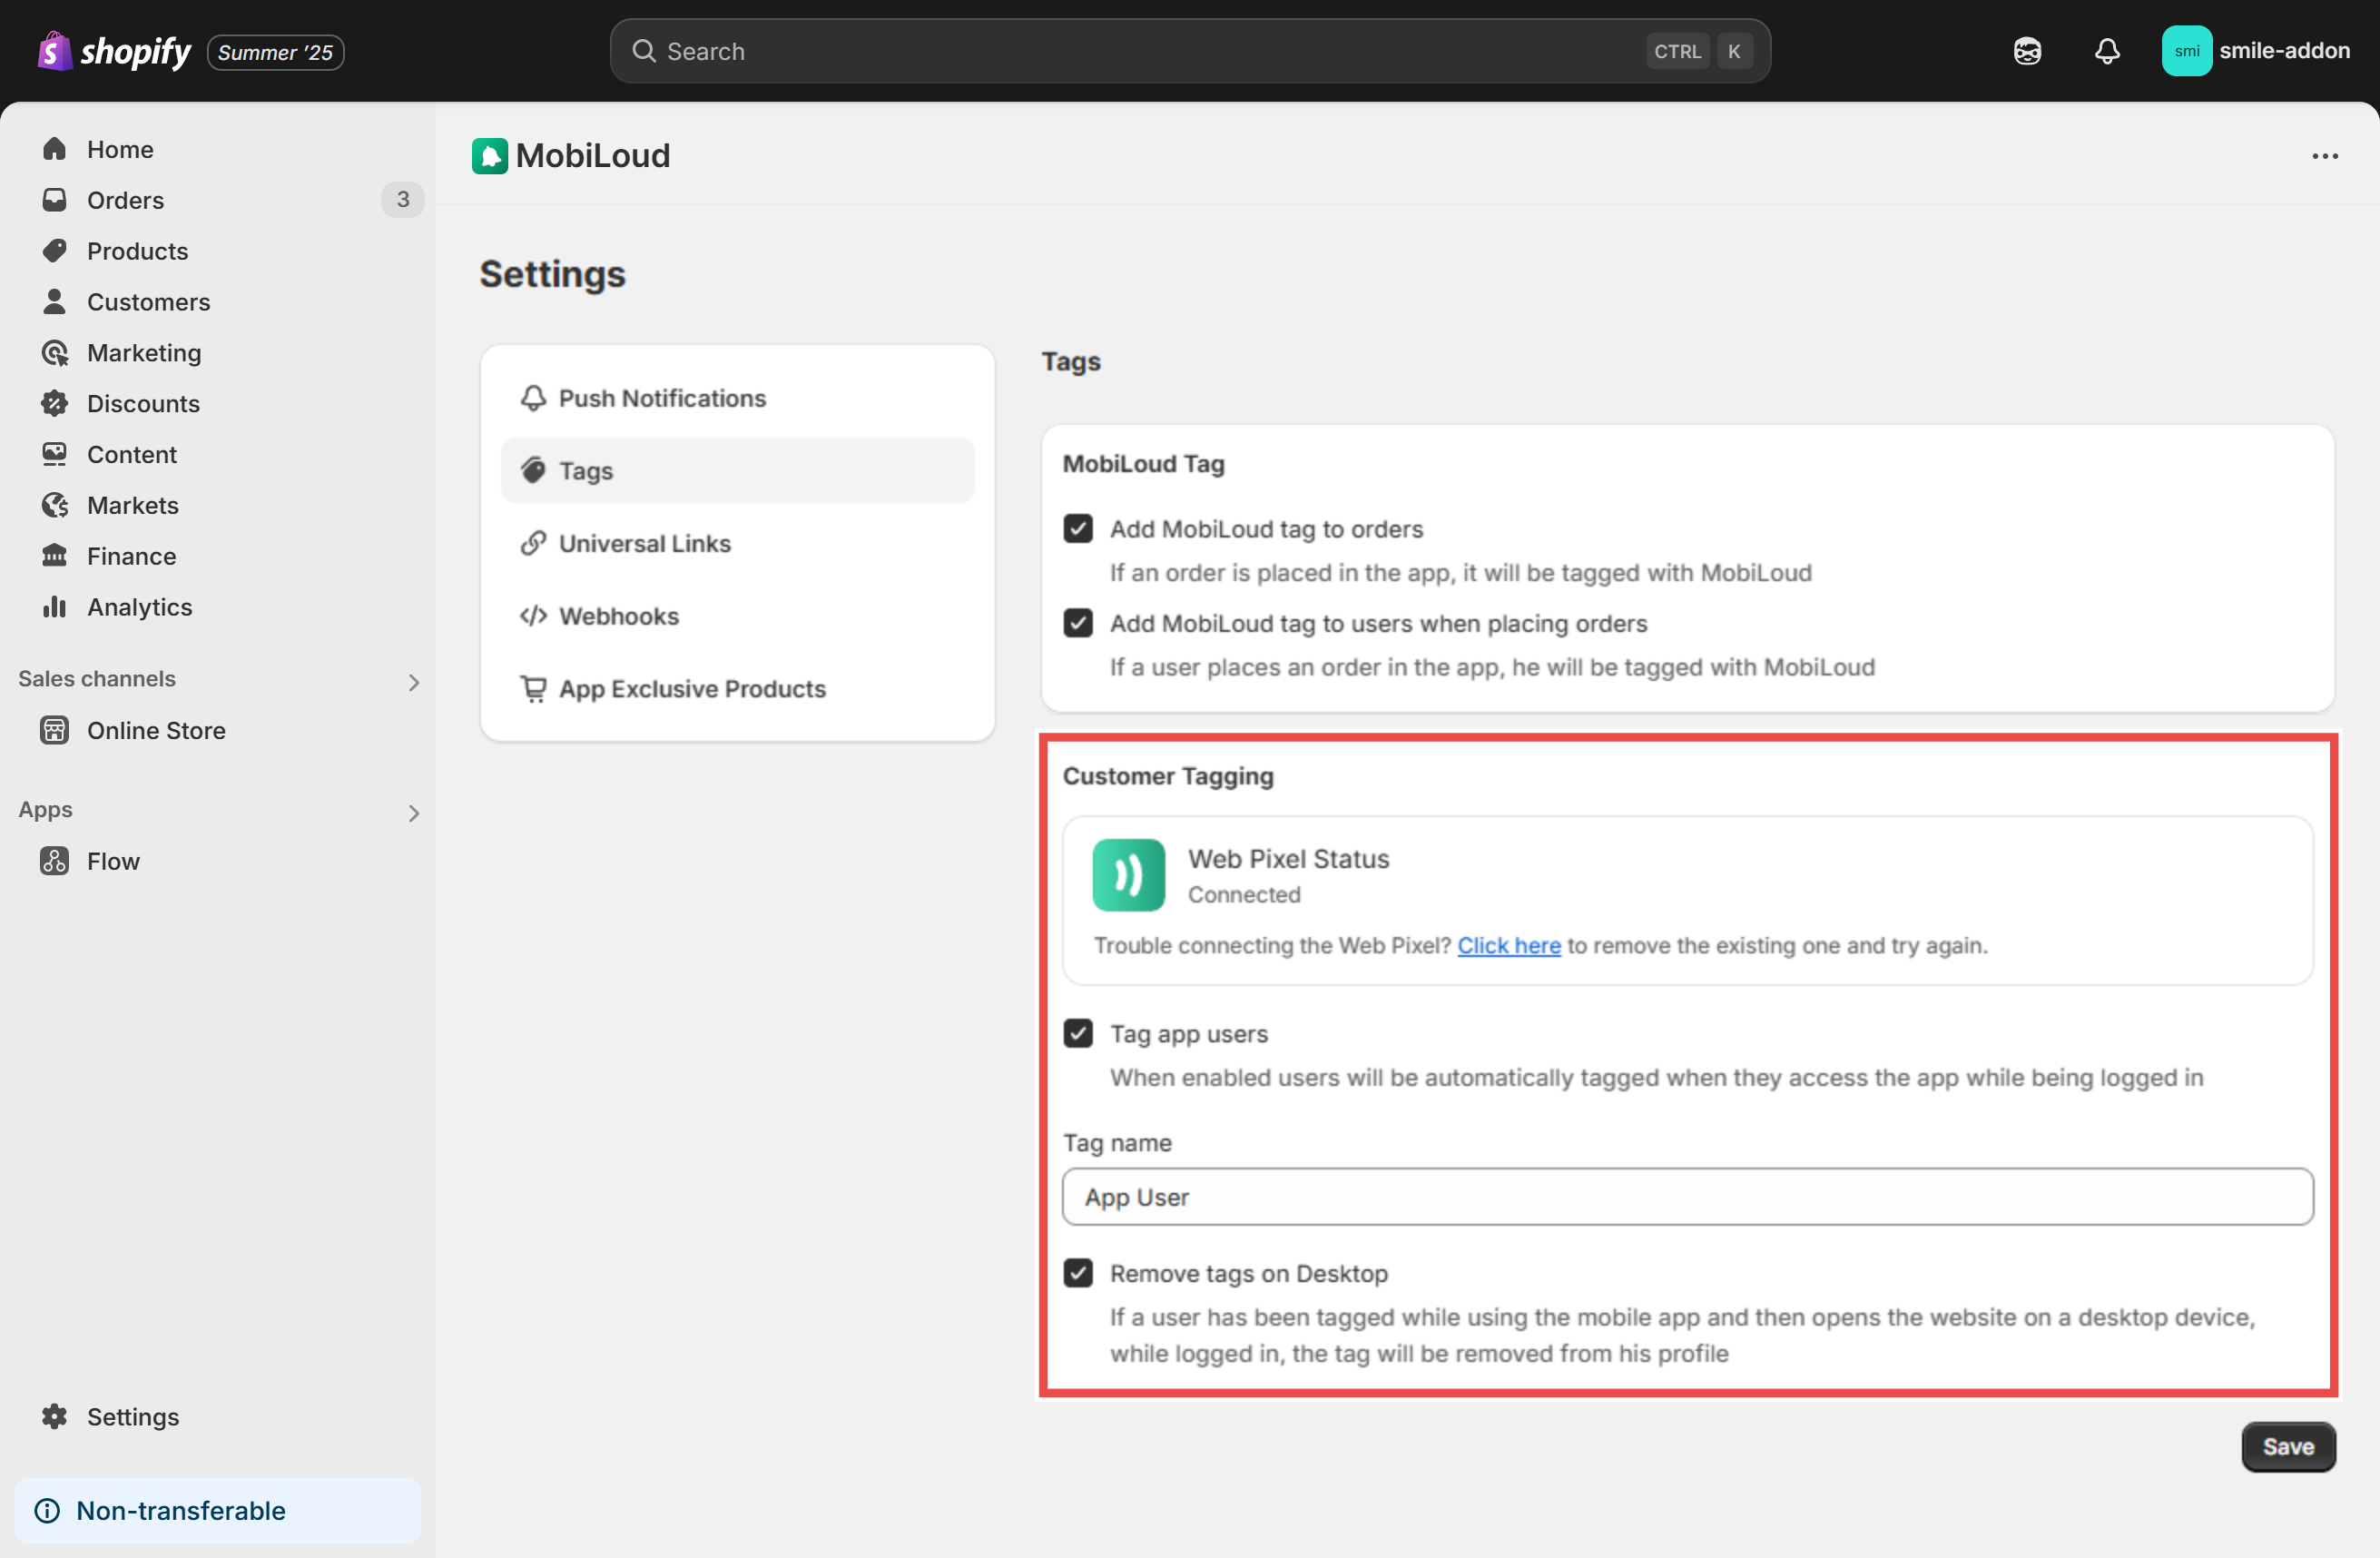Uncheck tag users when placing orders

(1078, 623)
